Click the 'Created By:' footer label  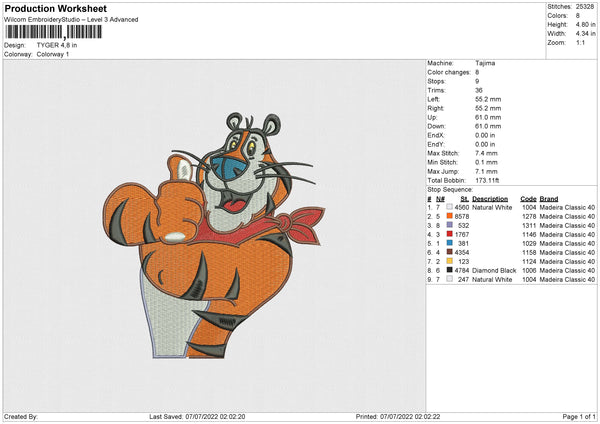click(21, 416)
